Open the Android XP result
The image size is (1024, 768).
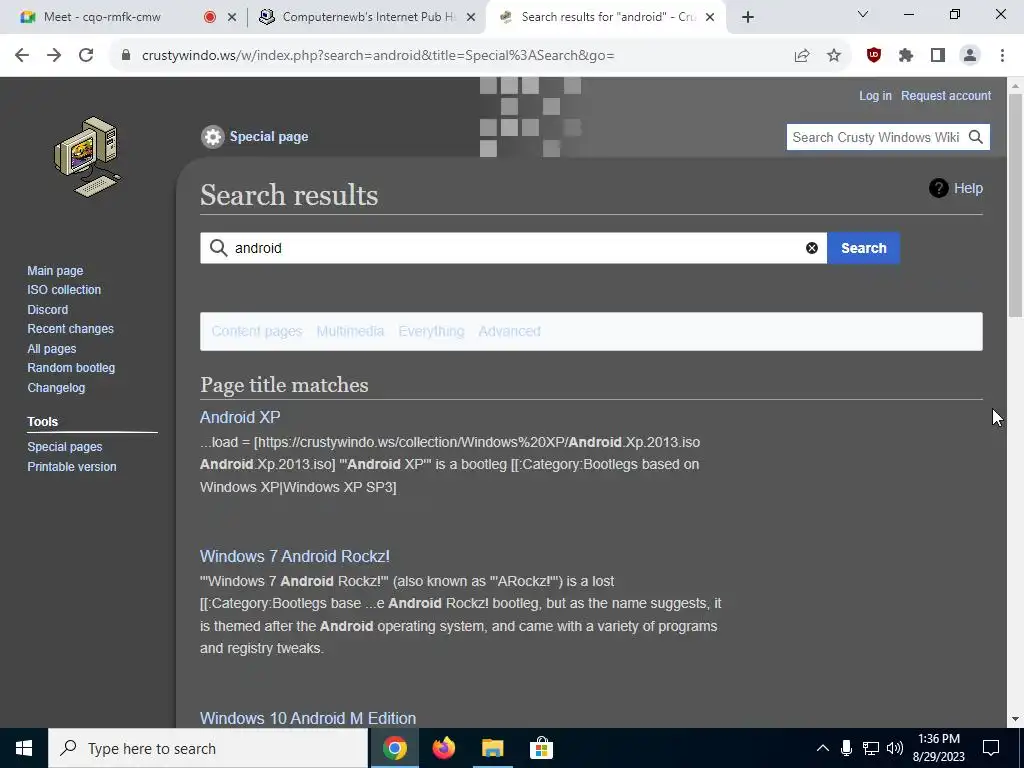click(240, 417)
